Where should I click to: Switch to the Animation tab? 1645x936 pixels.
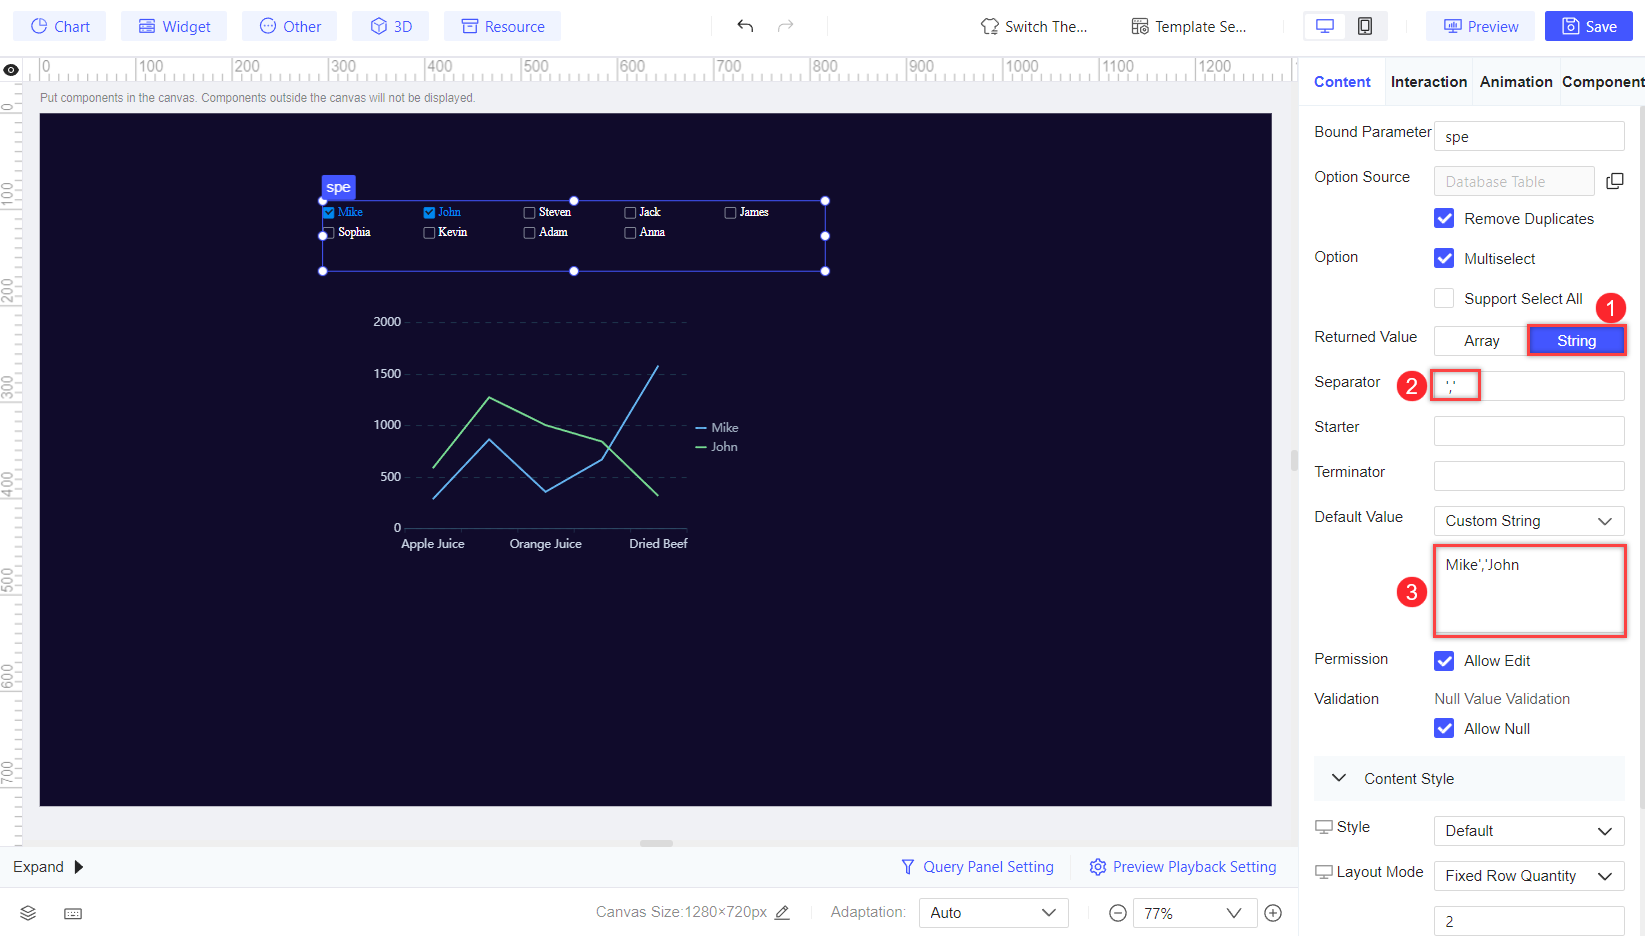click(1516, 82)
